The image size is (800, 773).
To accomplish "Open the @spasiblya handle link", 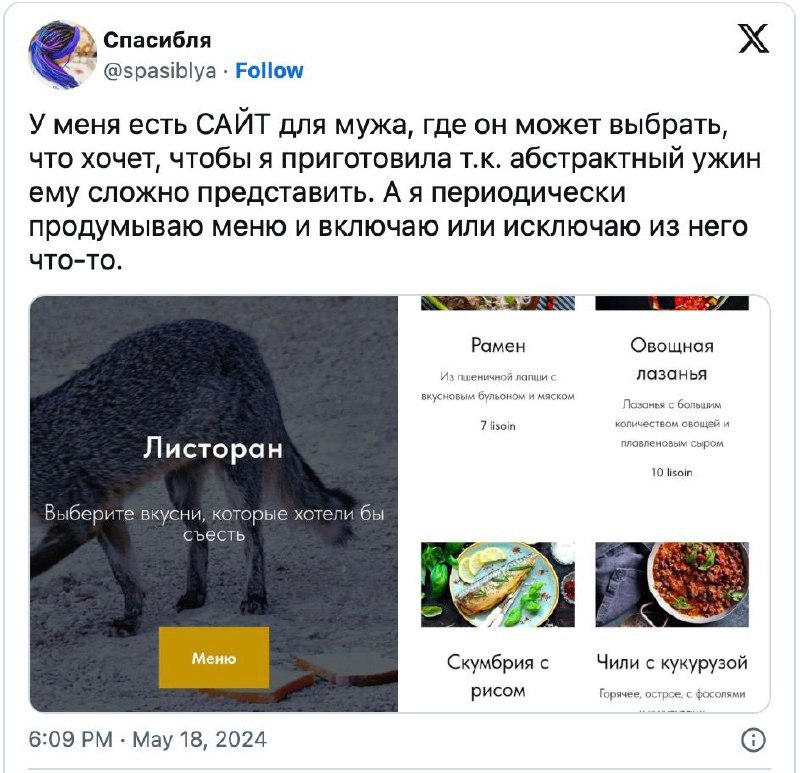I will coord(160,70).
